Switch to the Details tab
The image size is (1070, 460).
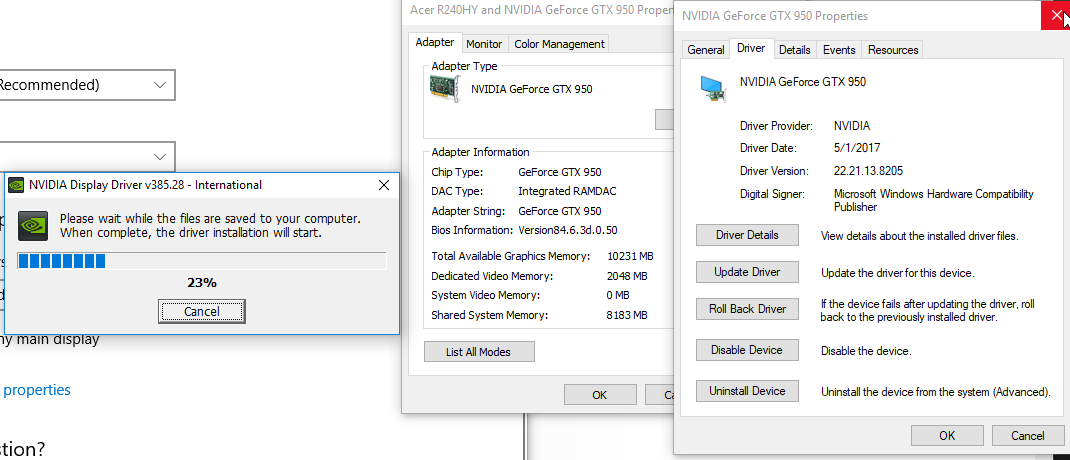[x=794, y=50]
